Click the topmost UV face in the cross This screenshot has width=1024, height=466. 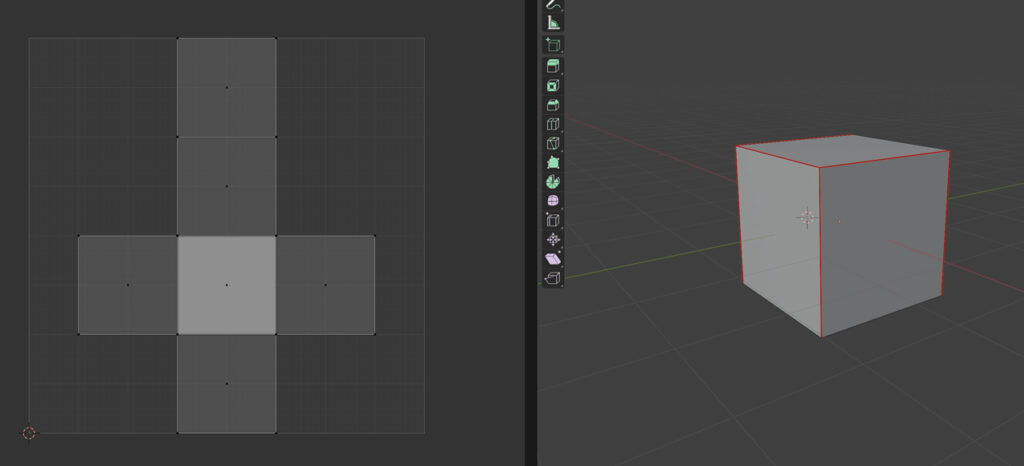point(227,87)
